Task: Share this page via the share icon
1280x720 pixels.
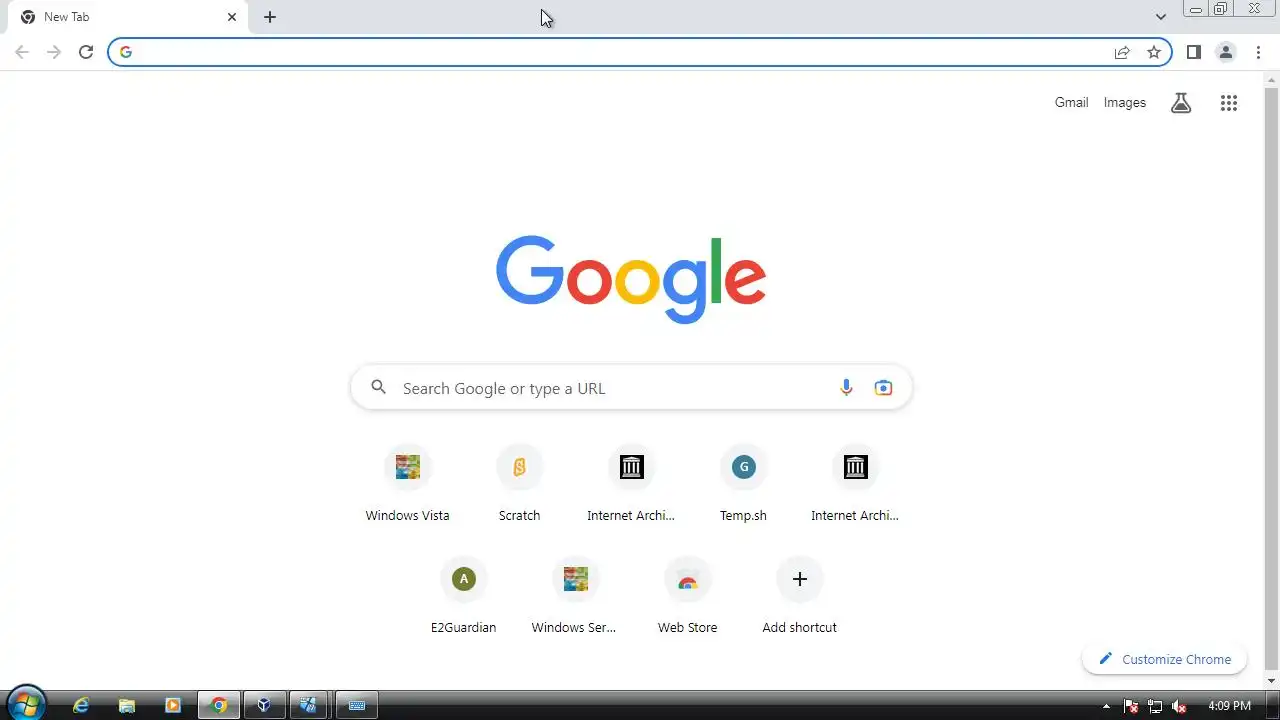Action: pos(1122,52)
